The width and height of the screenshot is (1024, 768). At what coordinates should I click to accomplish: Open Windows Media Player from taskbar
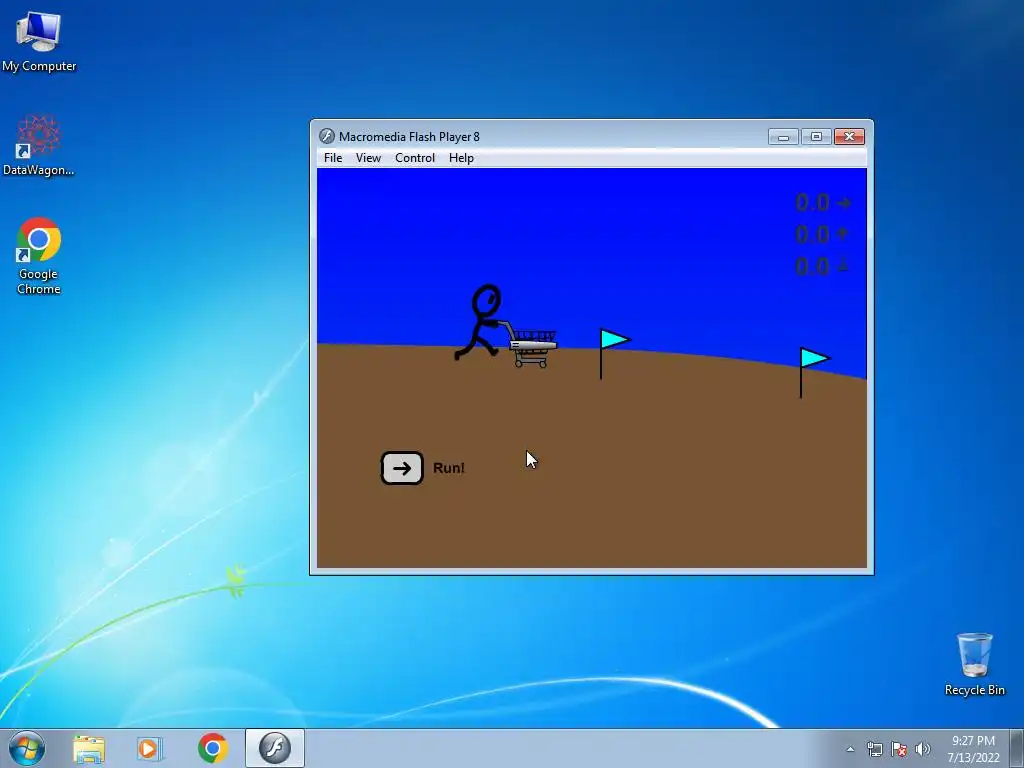(150, 748)
